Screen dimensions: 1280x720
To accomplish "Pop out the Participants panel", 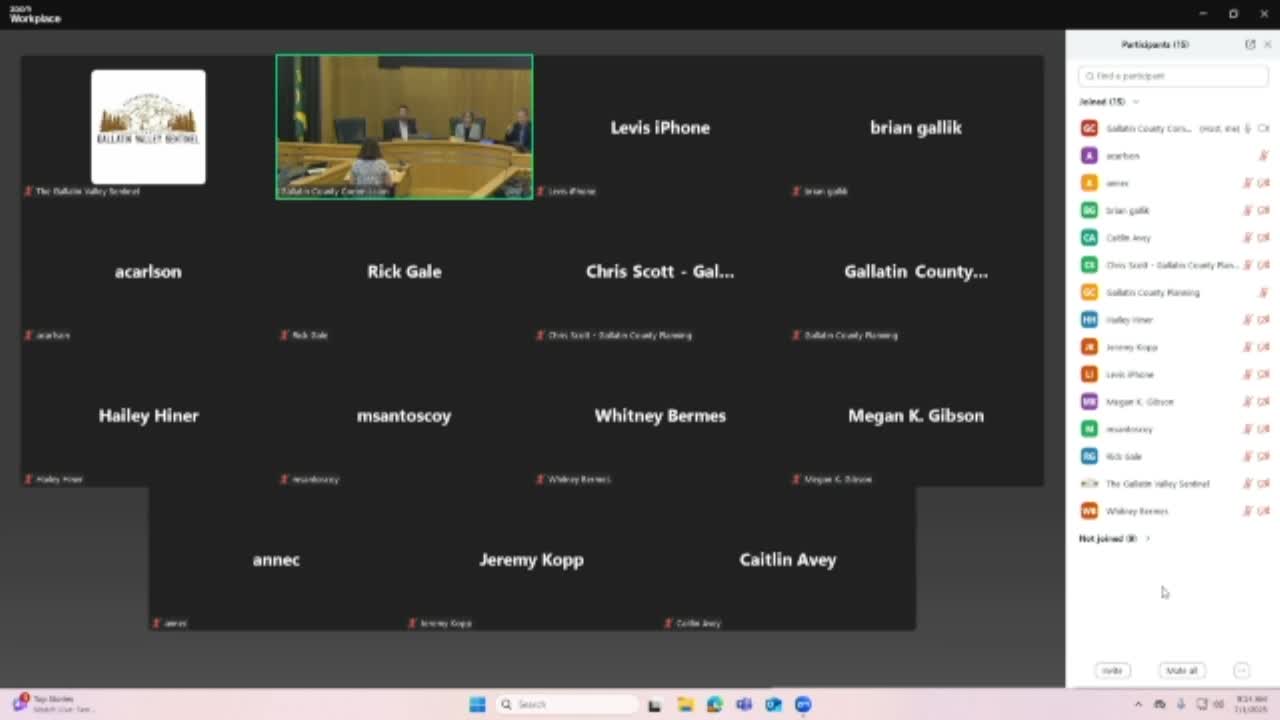I will tap(1249, 45).
